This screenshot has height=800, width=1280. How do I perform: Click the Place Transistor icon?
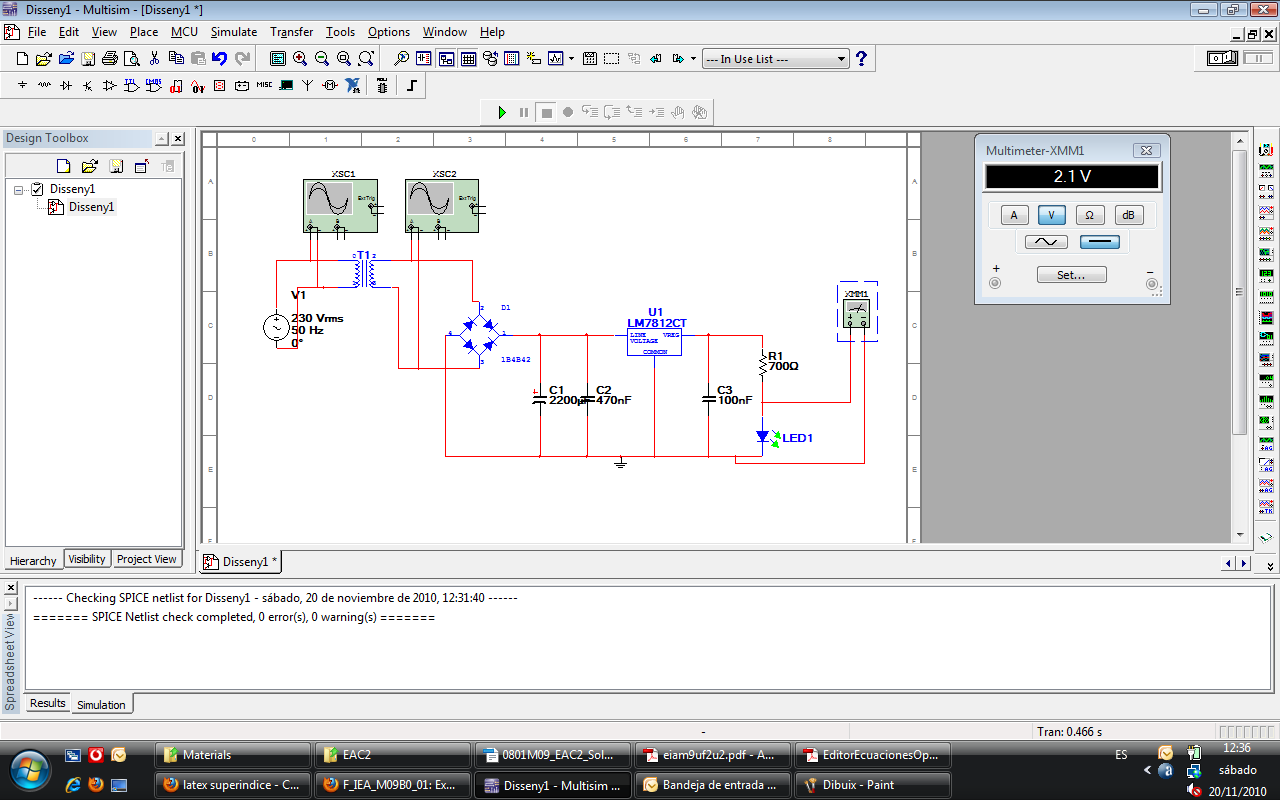point(88,86)
